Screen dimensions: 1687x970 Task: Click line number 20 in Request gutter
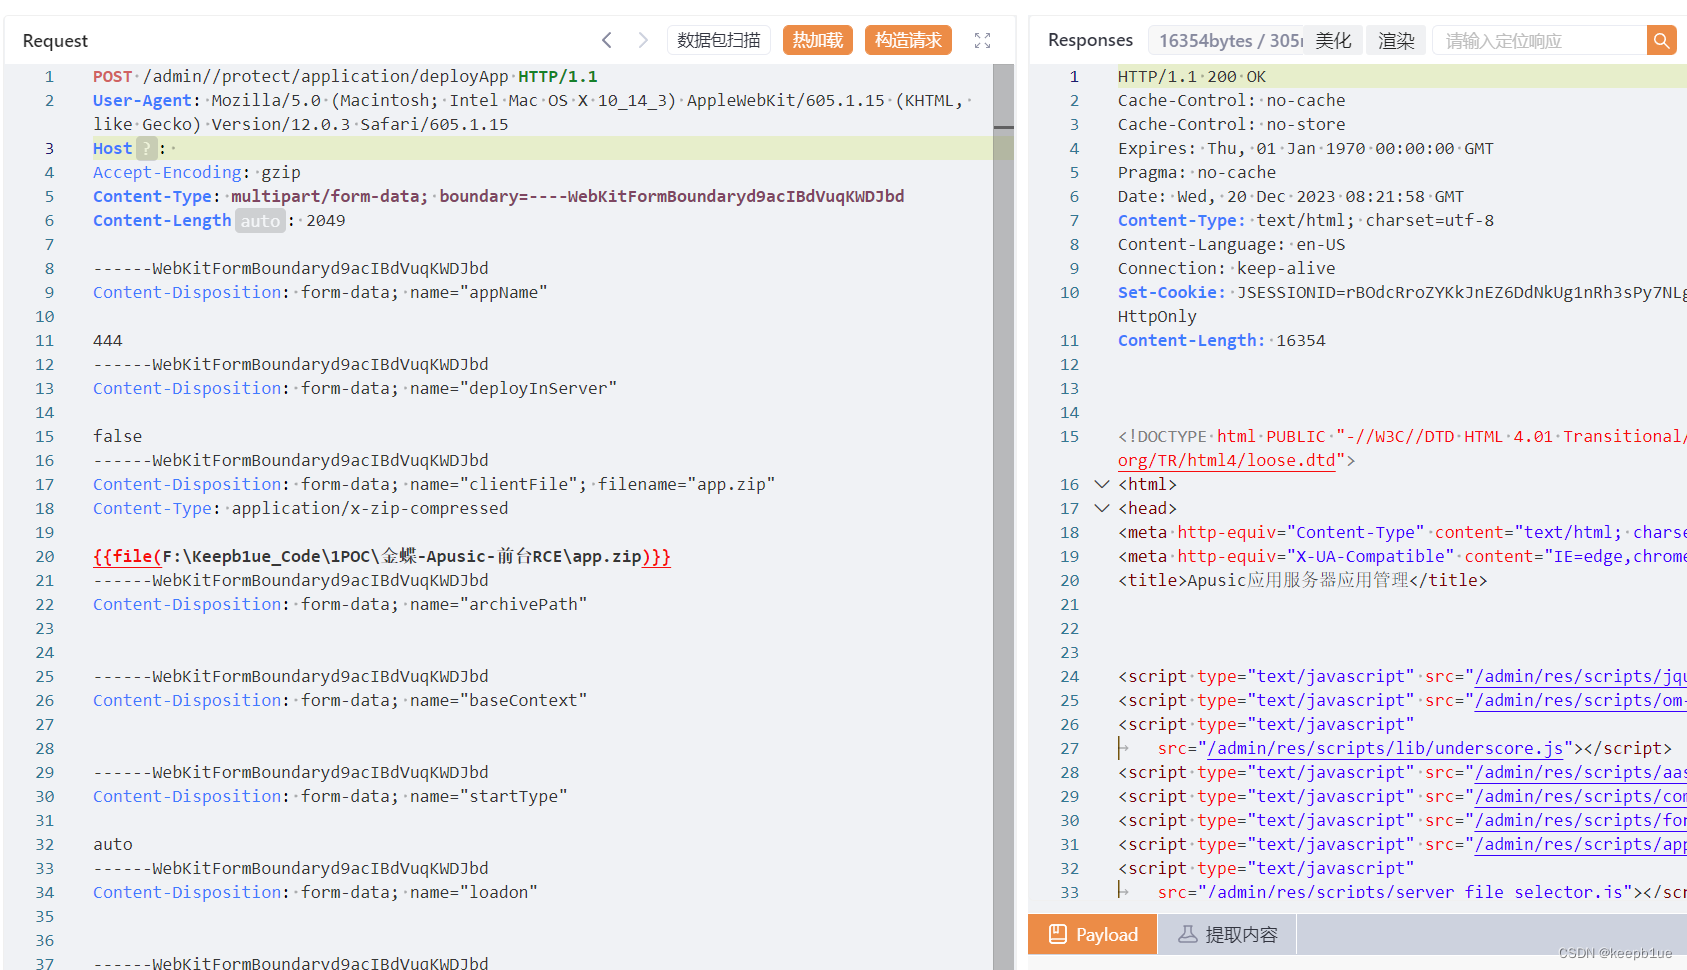click(45, 556)
